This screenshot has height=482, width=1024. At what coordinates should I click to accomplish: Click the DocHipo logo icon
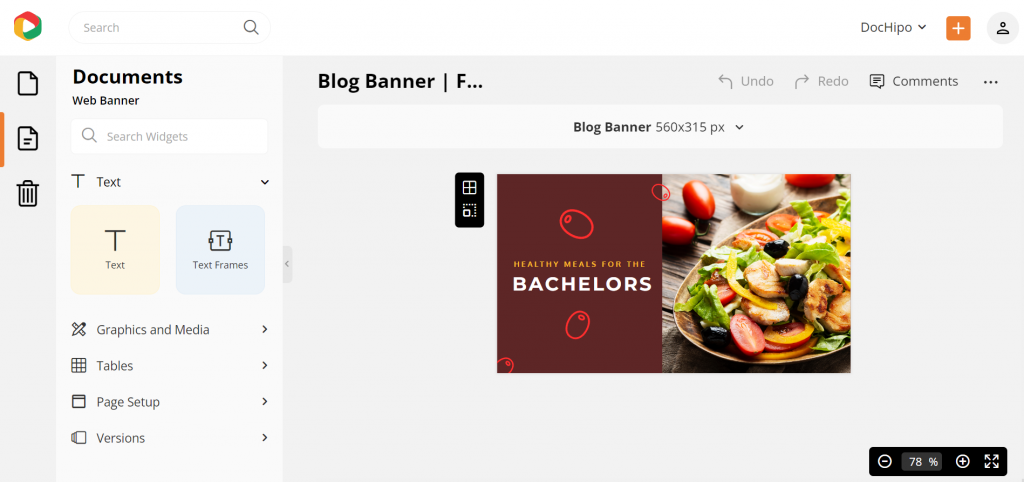[x=27, y=27]
